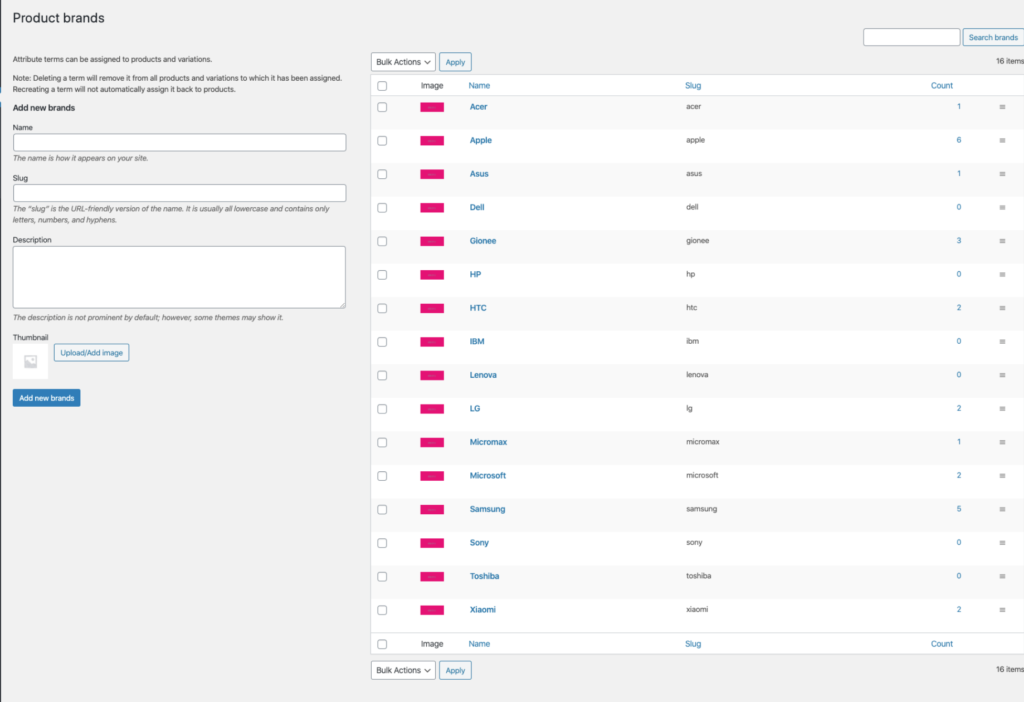This screenshot has width=1024, height=702.
Task: Click the drag handle icon for LG
Action: pyautogui.click(x=1002, y=409)
